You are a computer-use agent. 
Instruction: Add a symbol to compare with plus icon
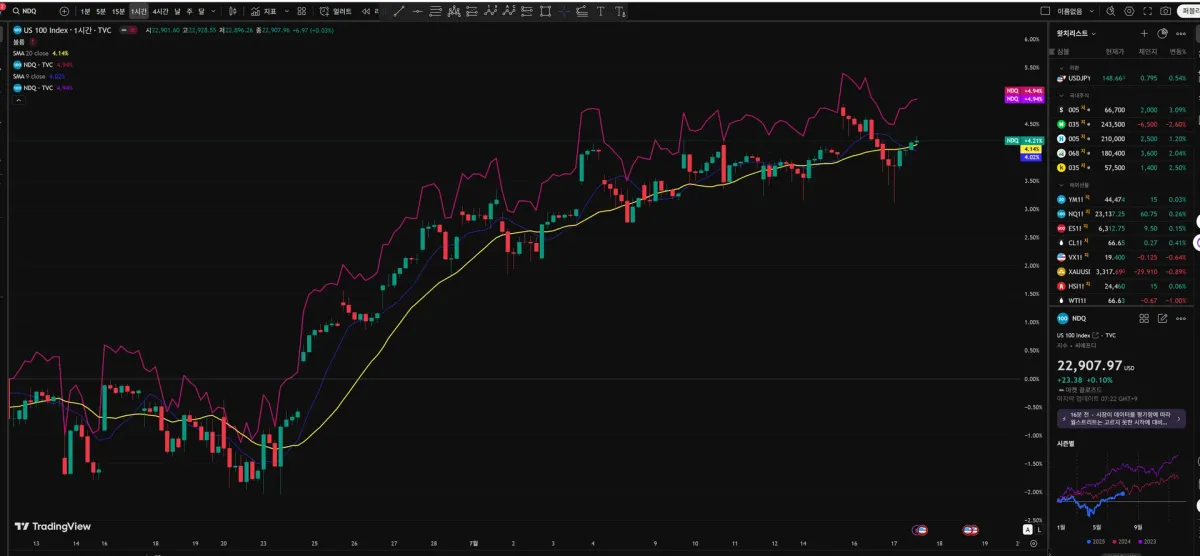tap(64, 11)
